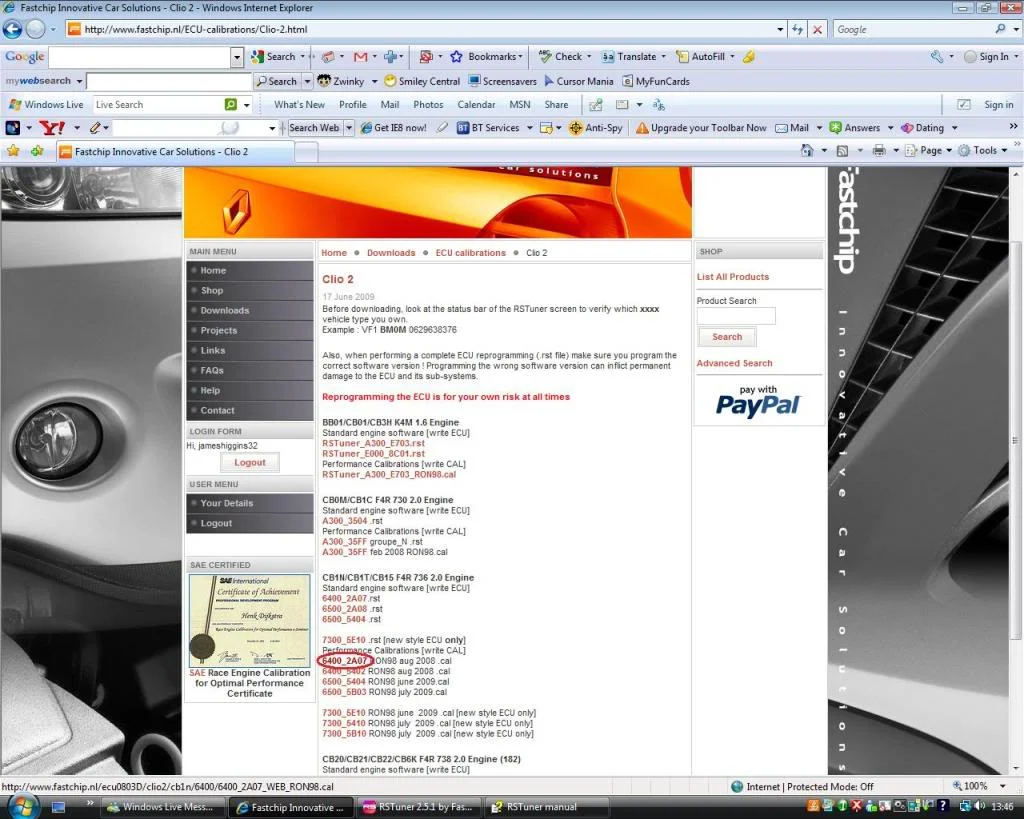Open MyFunCards from the toolbar

click(656, 82)
